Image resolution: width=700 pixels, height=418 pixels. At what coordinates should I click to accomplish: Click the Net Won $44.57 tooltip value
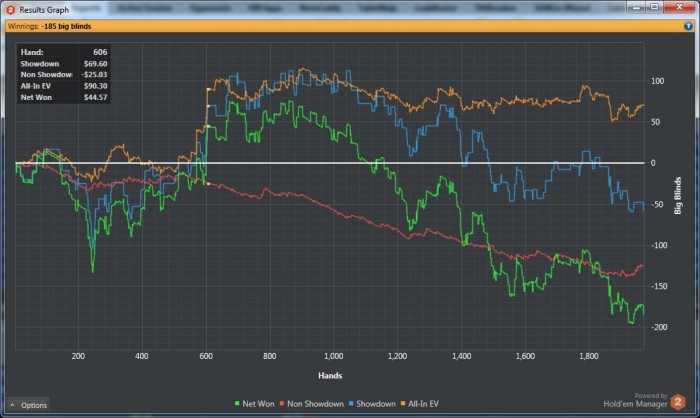pyautogui.click(x=95, y=97)
